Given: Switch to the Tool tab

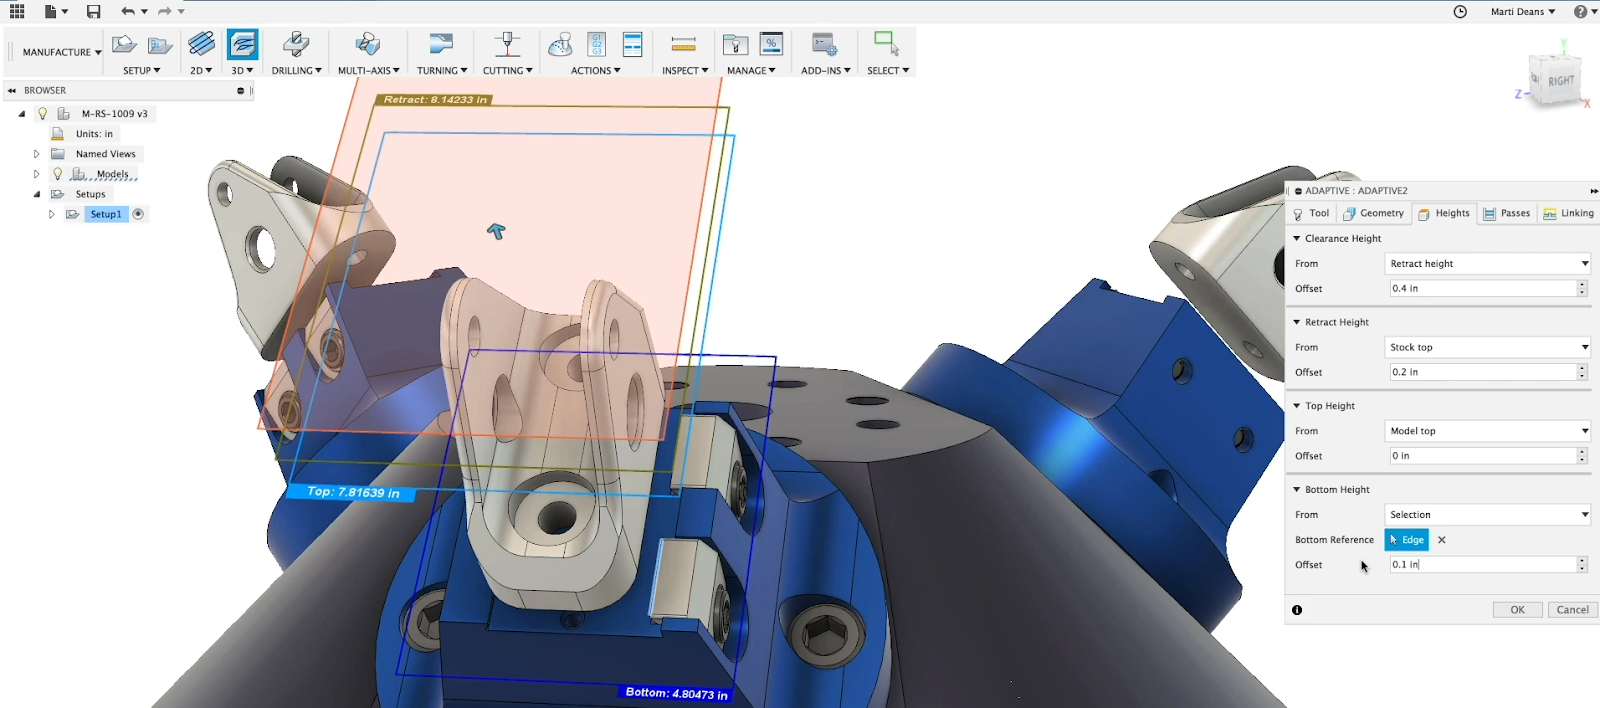Looking at the screenshot, I should tap(1311, 213).
